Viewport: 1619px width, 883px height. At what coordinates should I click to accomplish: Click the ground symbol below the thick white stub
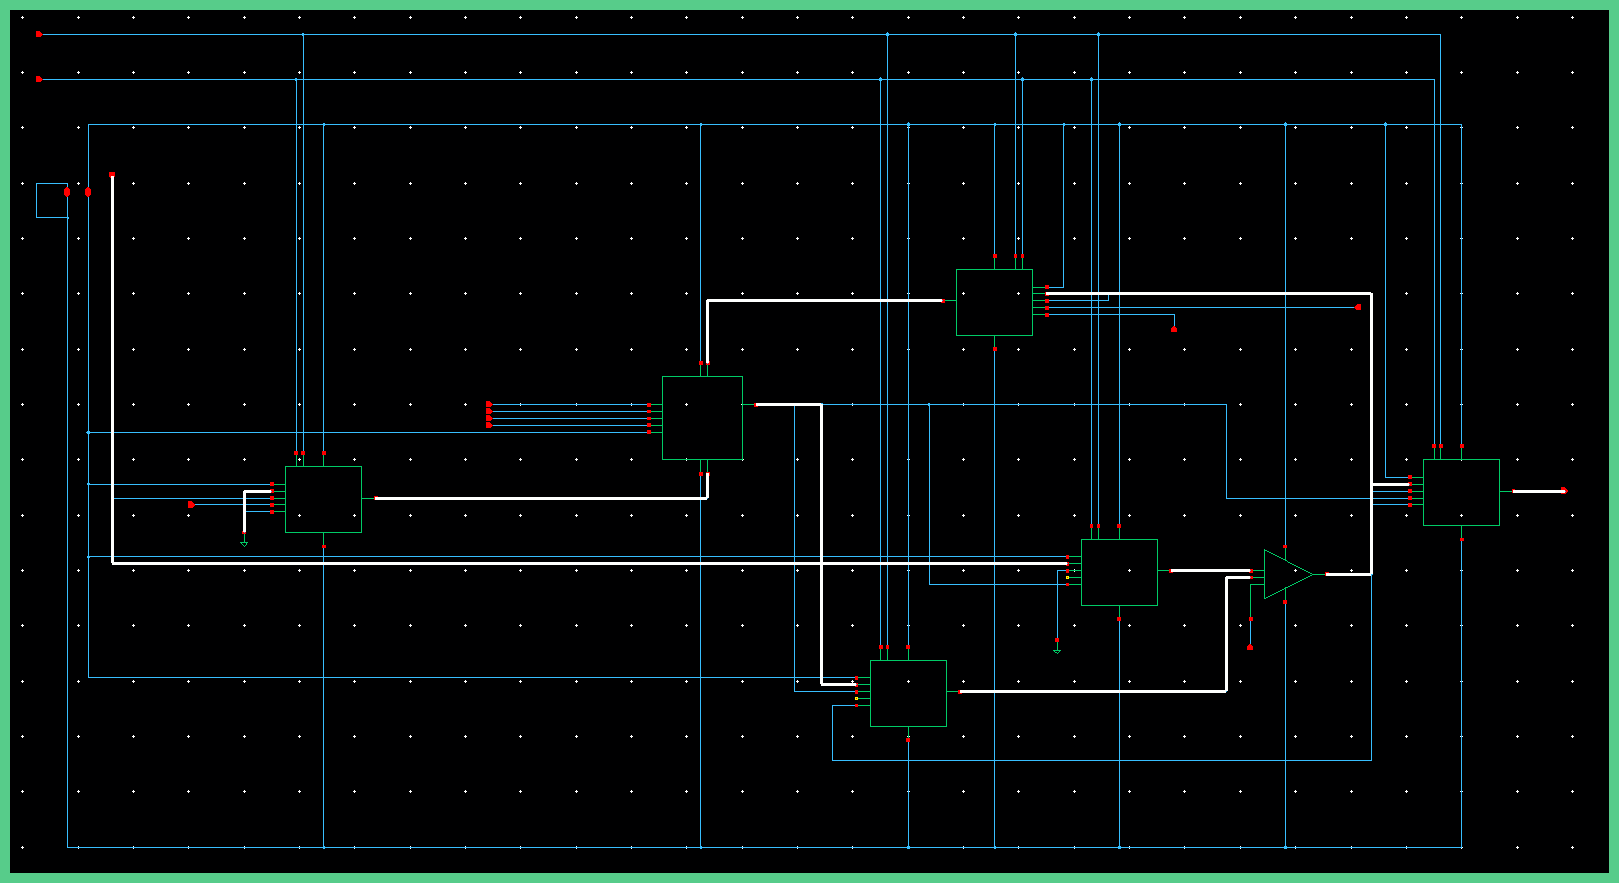click(x=244, y=544)
